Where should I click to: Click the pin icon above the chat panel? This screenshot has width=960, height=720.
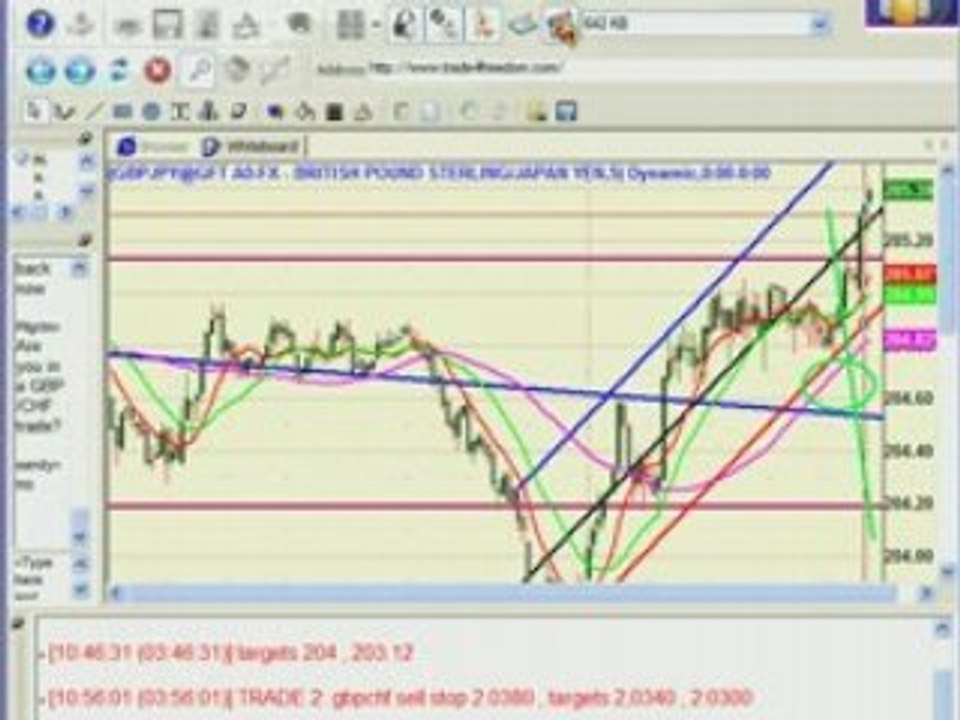pyautogui.click(x=86, y=241)
